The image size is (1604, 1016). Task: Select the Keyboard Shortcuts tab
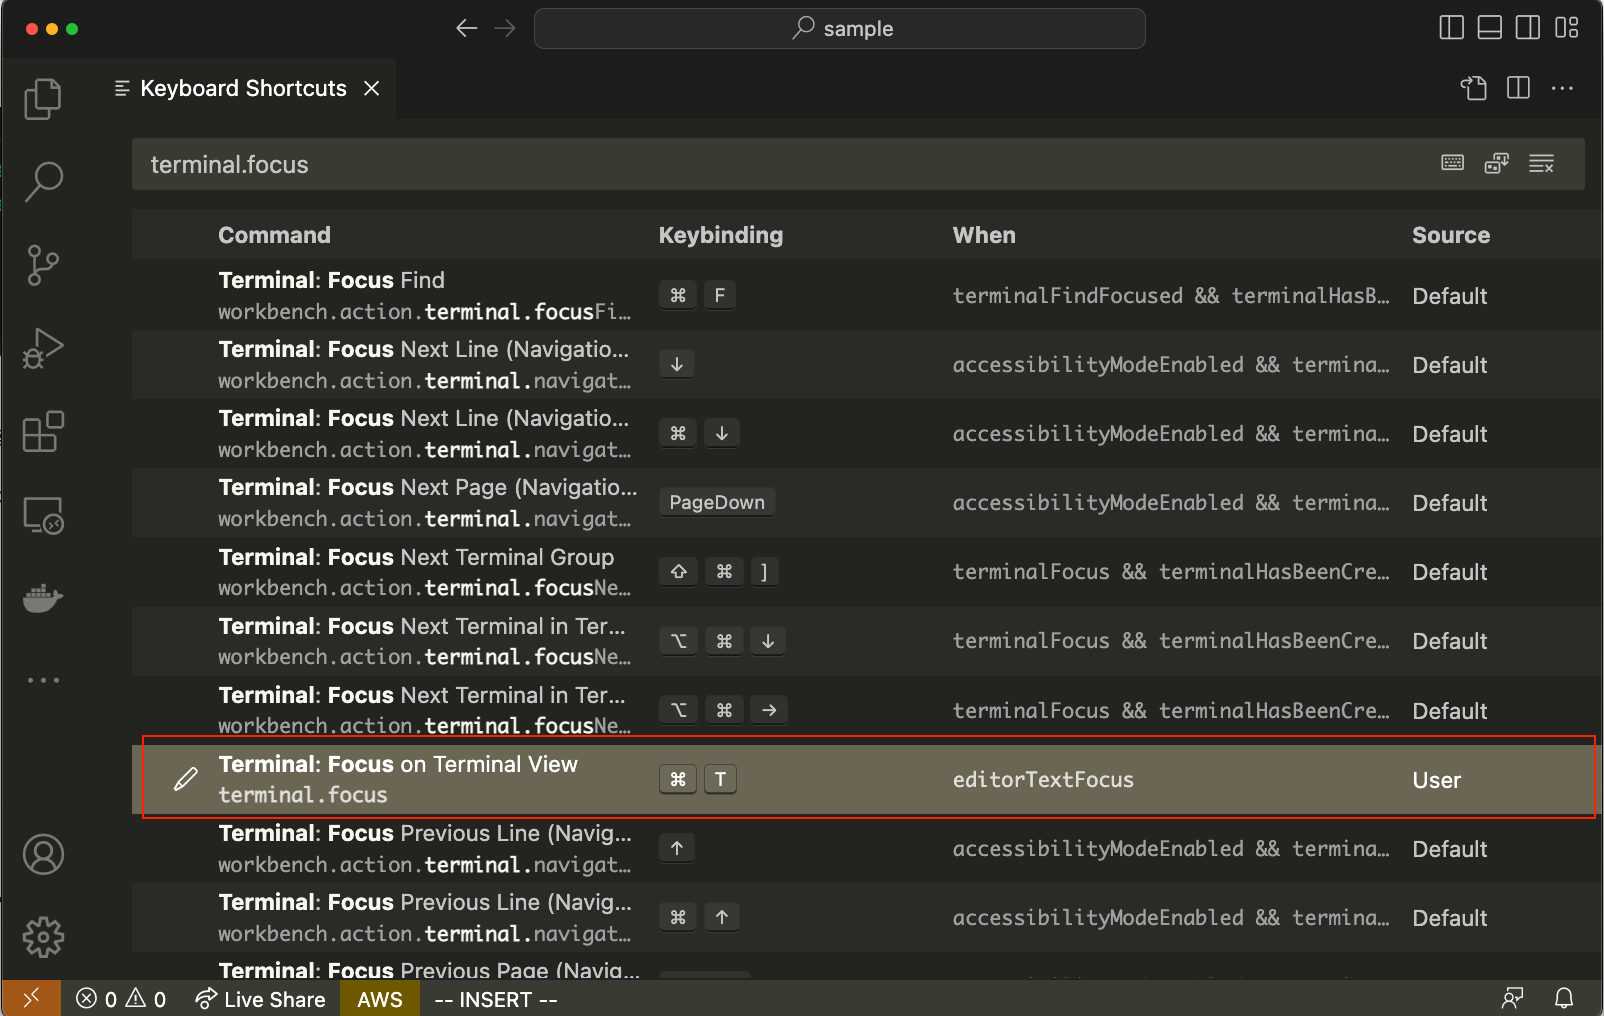tap(242, 88)
